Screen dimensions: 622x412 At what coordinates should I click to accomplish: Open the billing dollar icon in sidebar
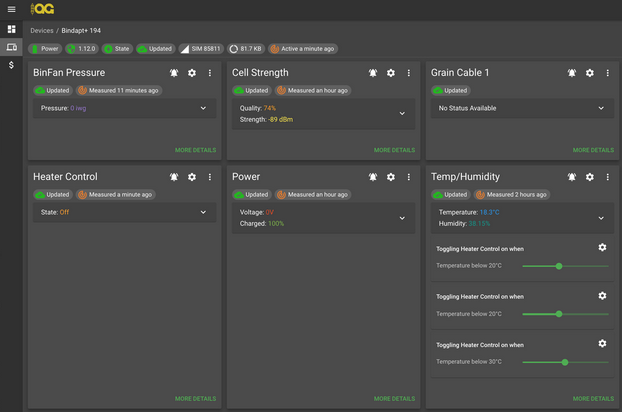pyautogui.click(x=11, y=65)
